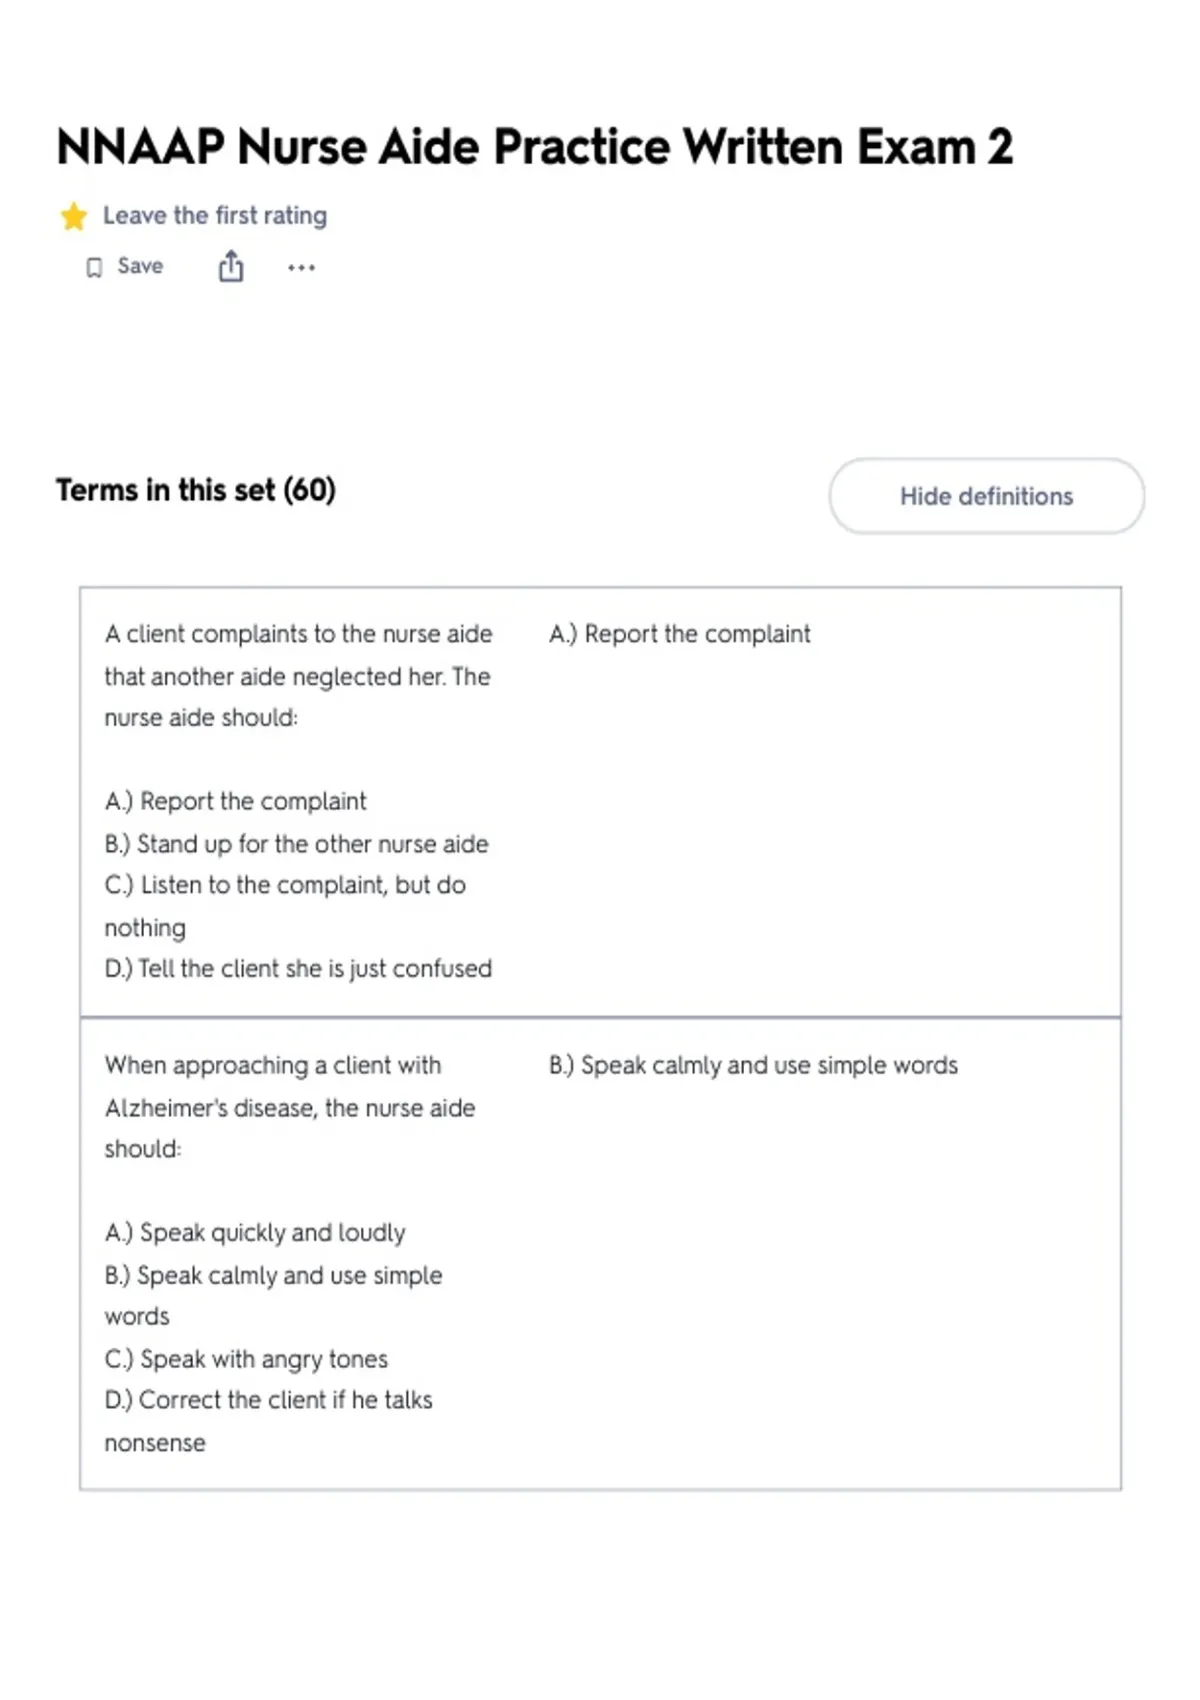This screenshot has height=1700, width=1200.
Task: Click the Hide definitions button
Action: coord(986,496)
